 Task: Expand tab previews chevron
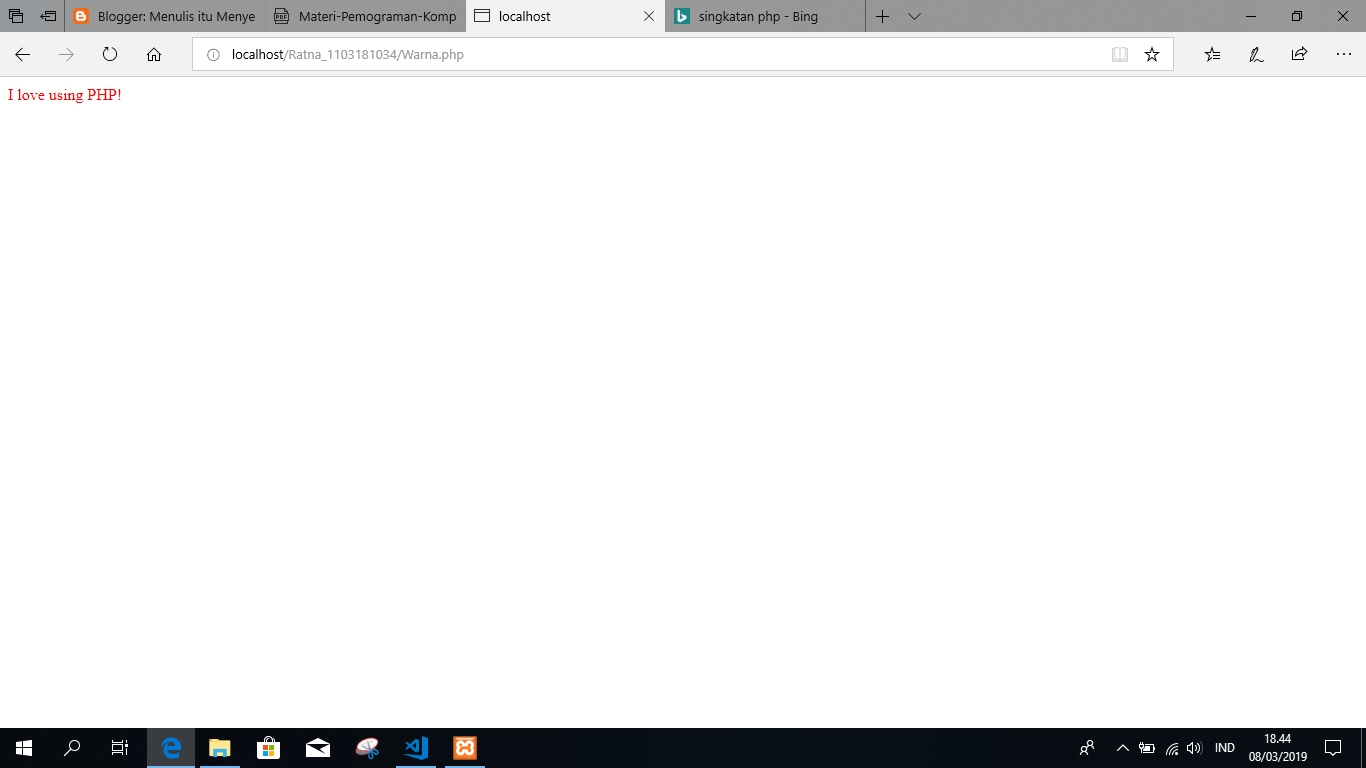(x=914, y=16)
